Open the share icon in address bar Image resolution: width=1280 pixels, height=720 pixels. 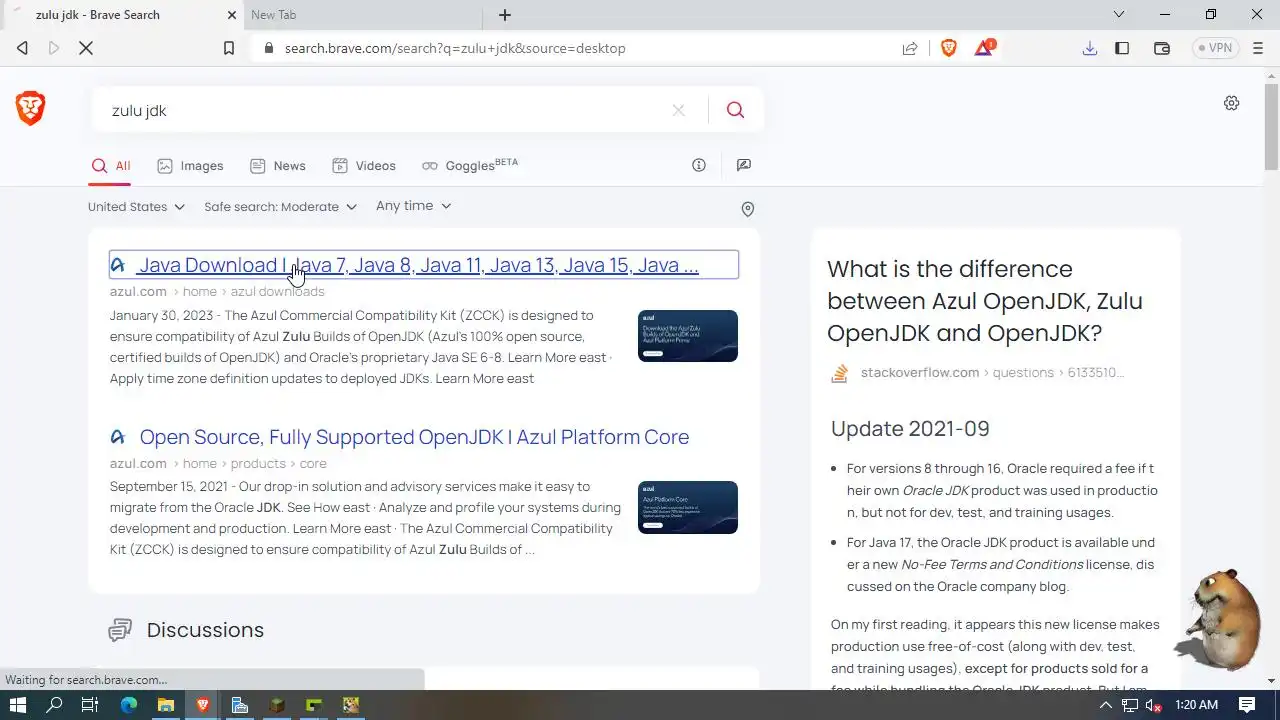click(910, 48)
